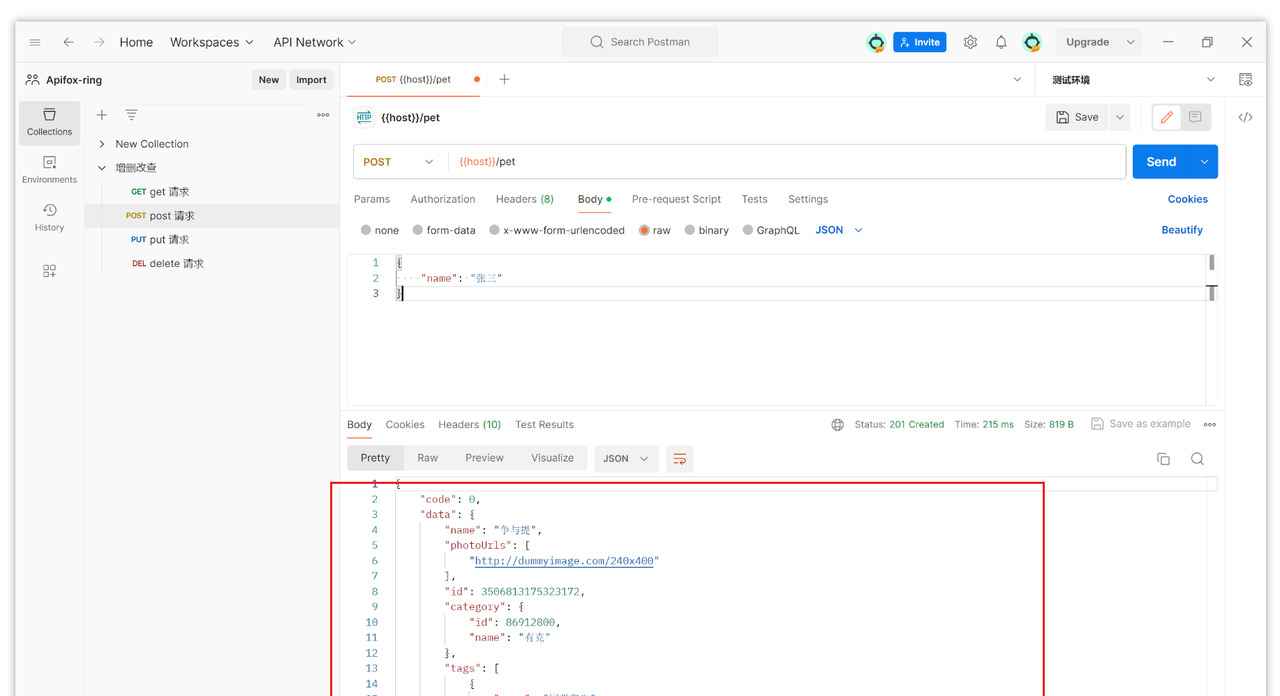Expand the New Collection folder
1280x696 pixels.
[102, 144]
